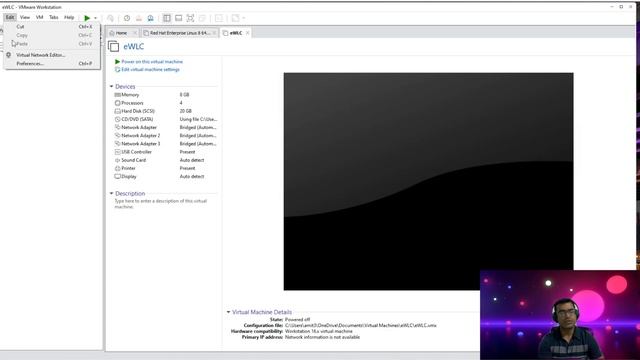Open the Tabs menu

tap(53, 17)
